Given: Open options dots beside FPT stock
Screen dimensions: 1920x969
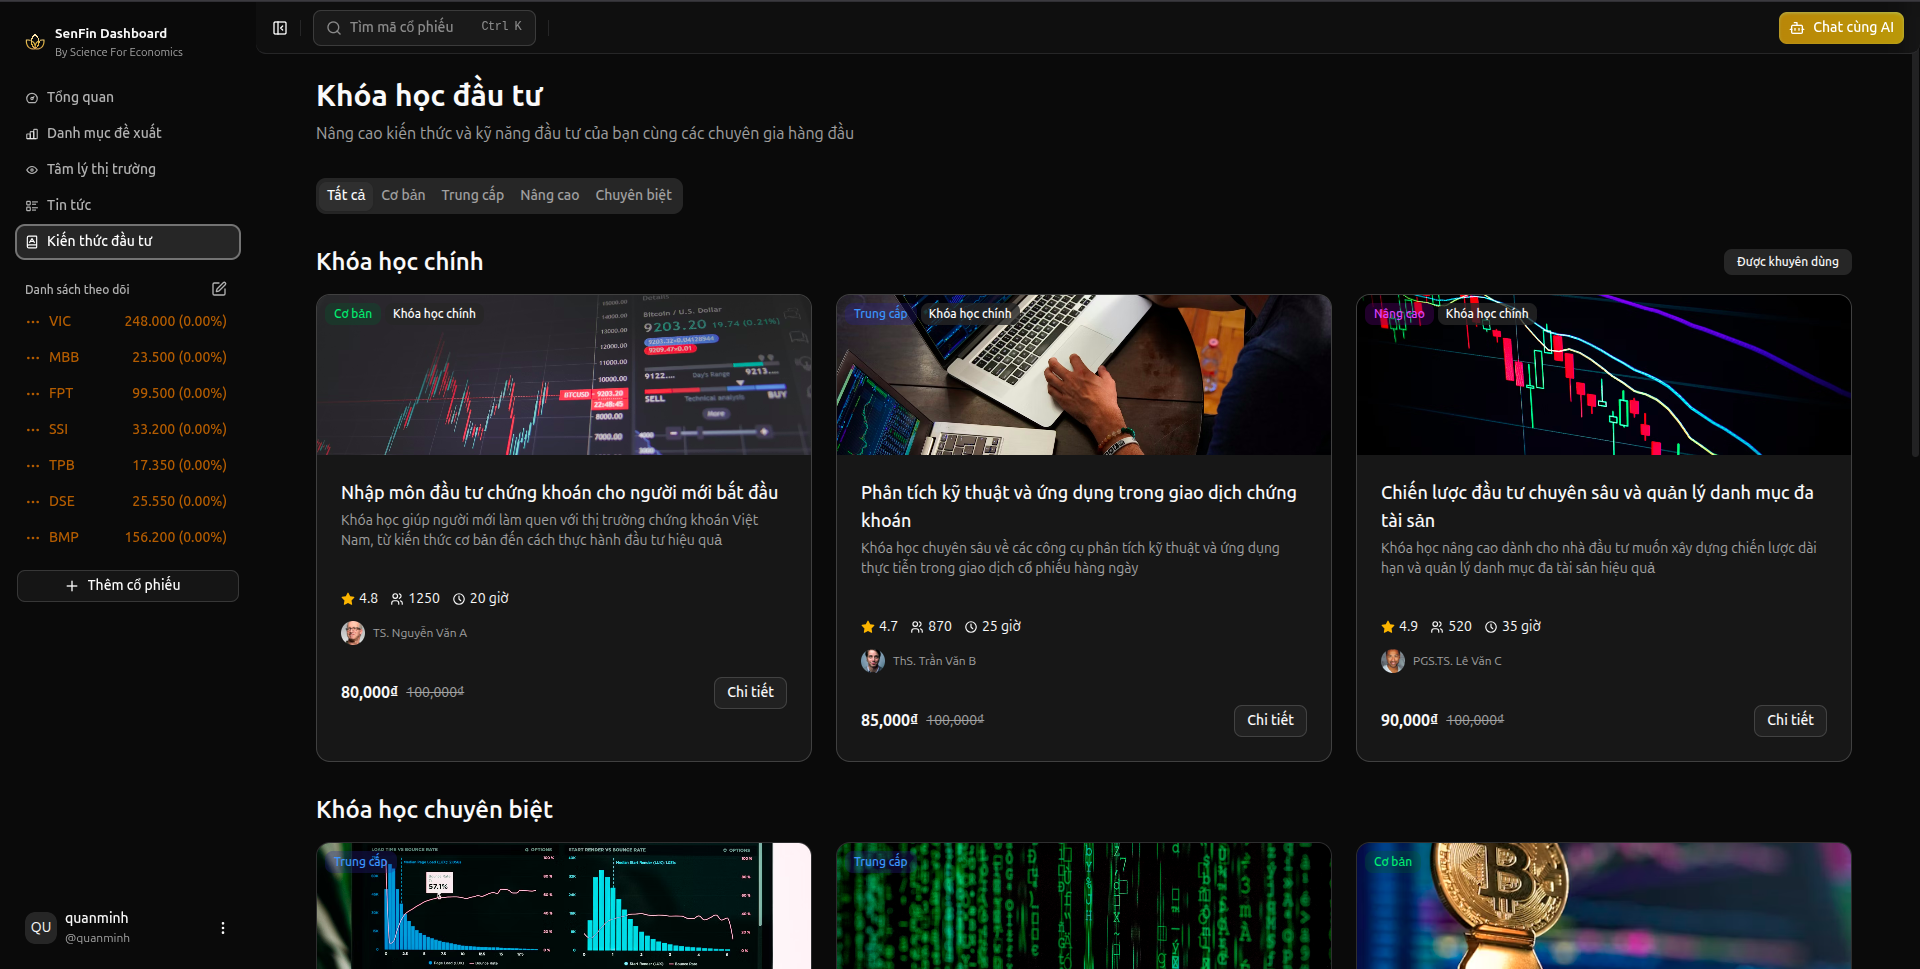Looking at the screenshot, I should 33,394.
